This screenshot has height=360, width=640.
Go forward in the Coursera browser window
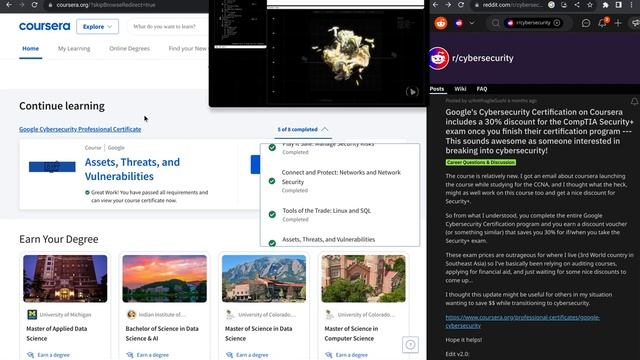click(x=22, y=5)
